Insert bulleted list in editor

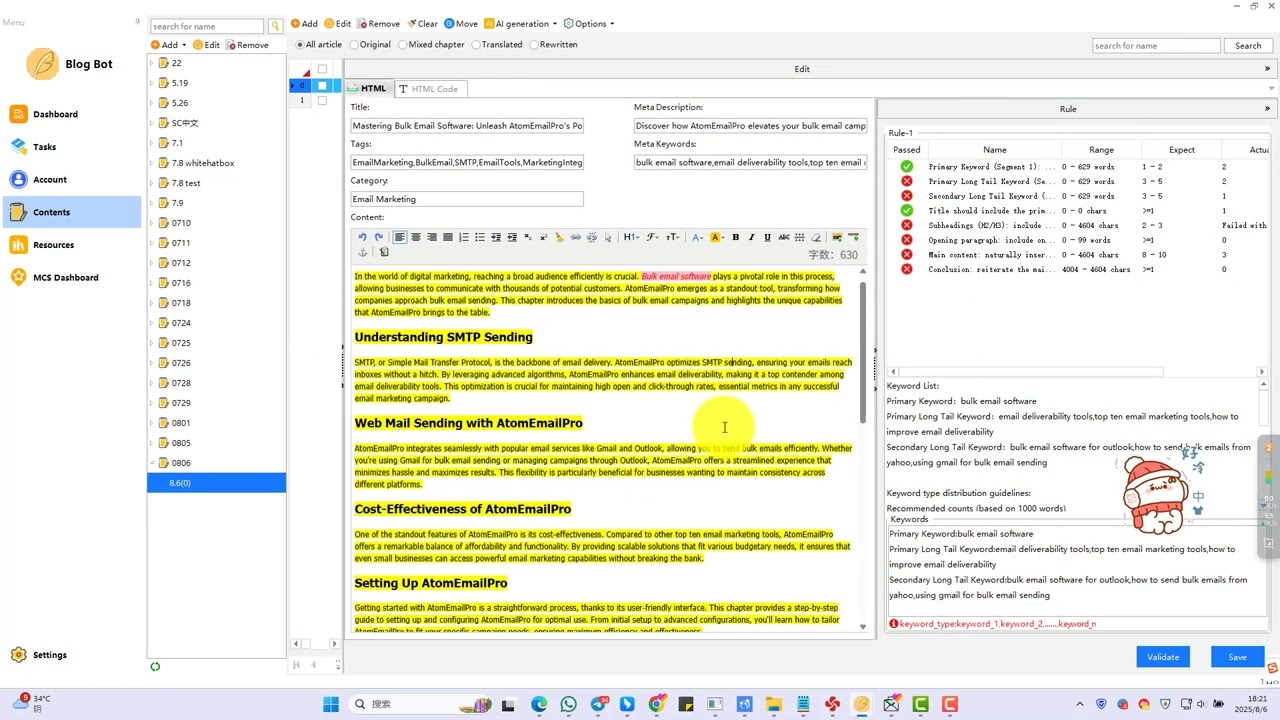480,237
